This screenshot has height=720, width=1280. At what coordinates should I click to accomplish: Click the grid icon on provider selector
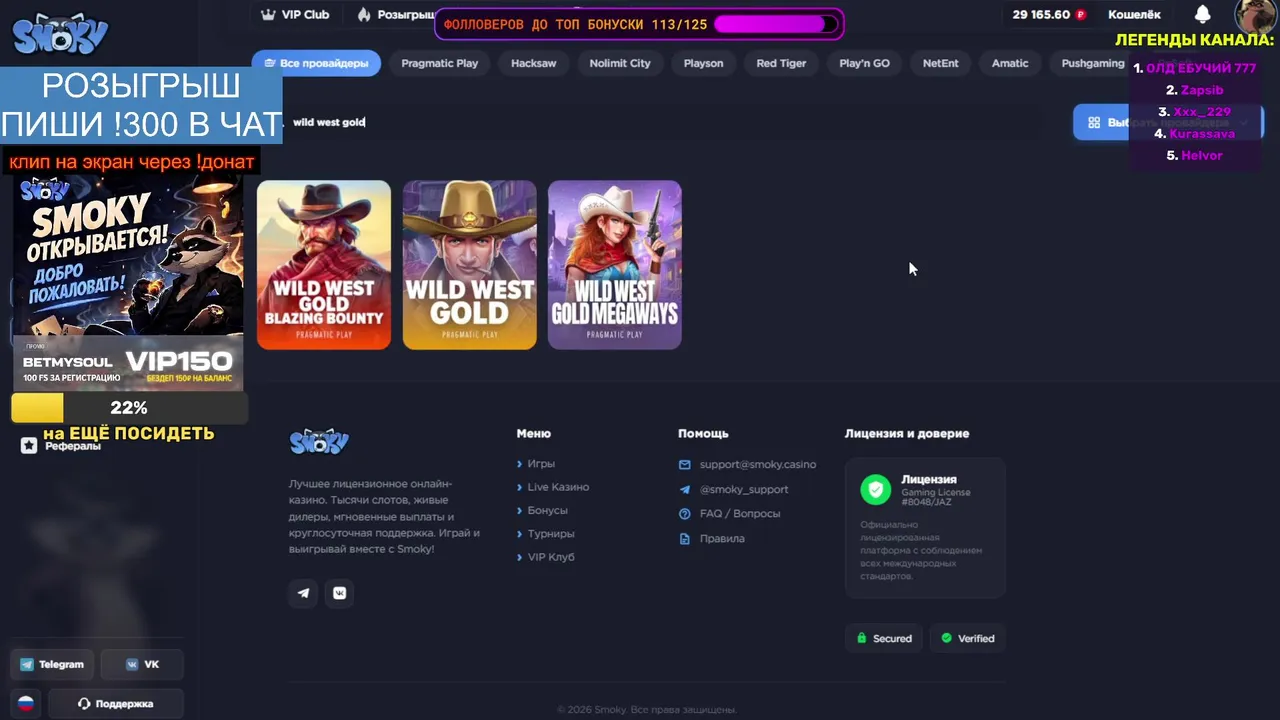coord(1094,123)
